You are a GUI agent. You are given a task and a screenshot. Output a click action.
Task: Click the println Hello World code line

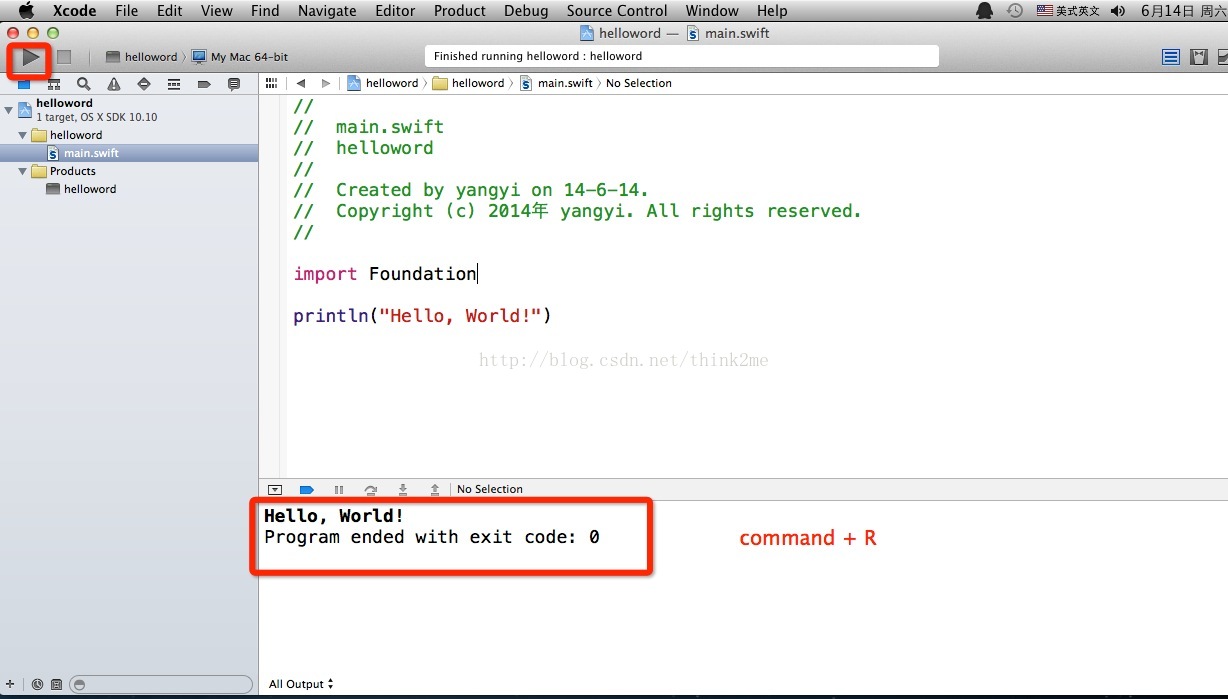click(x=423, y=316)
